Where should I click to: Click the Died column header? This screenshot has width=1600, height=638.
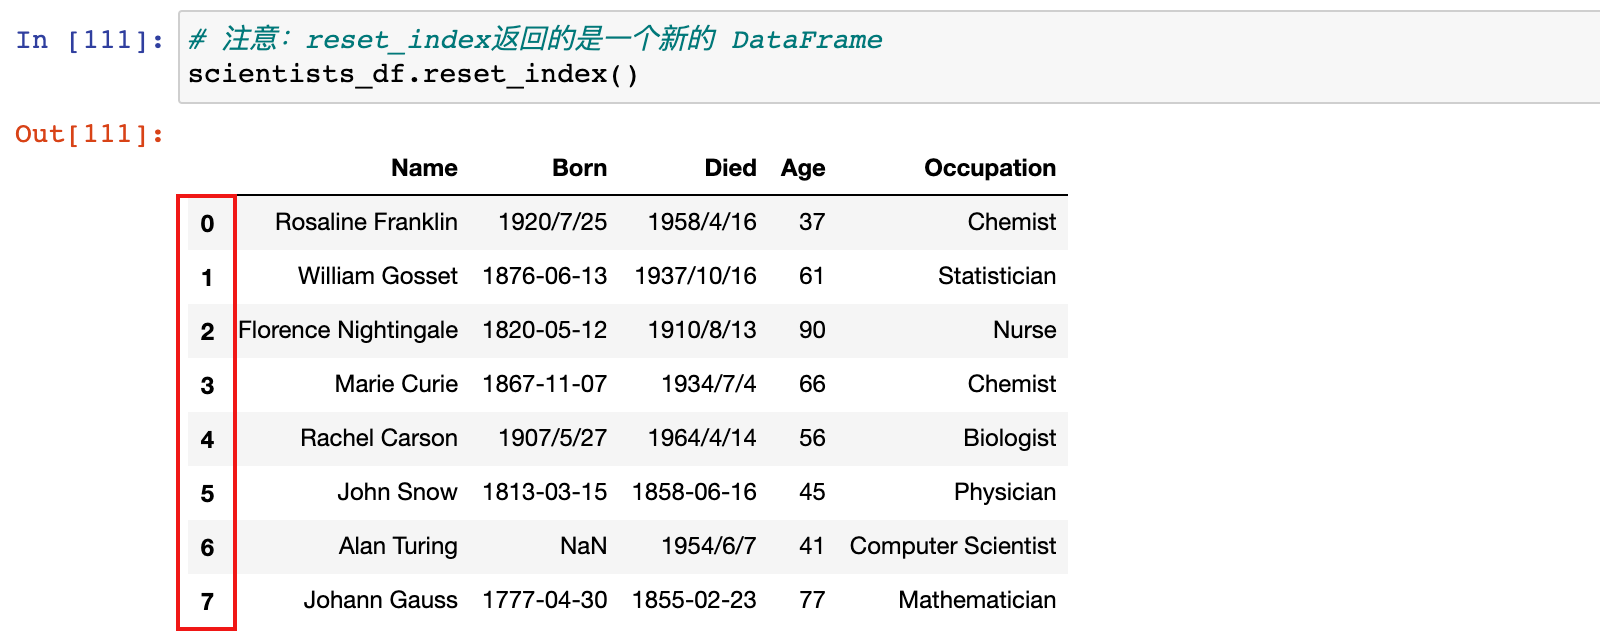click(x=730, y=168)
